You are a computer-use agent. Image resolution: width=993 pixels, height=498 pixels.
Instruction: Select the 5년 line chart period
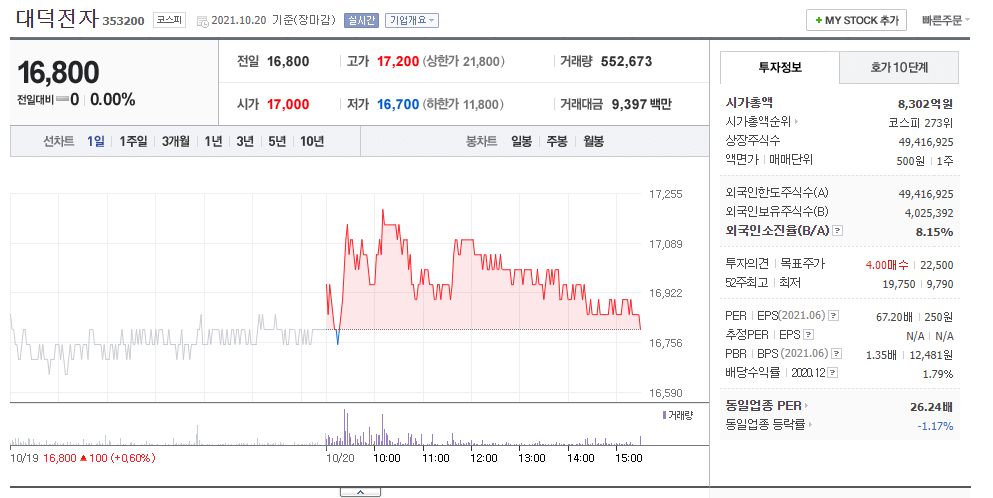[277, 141]
